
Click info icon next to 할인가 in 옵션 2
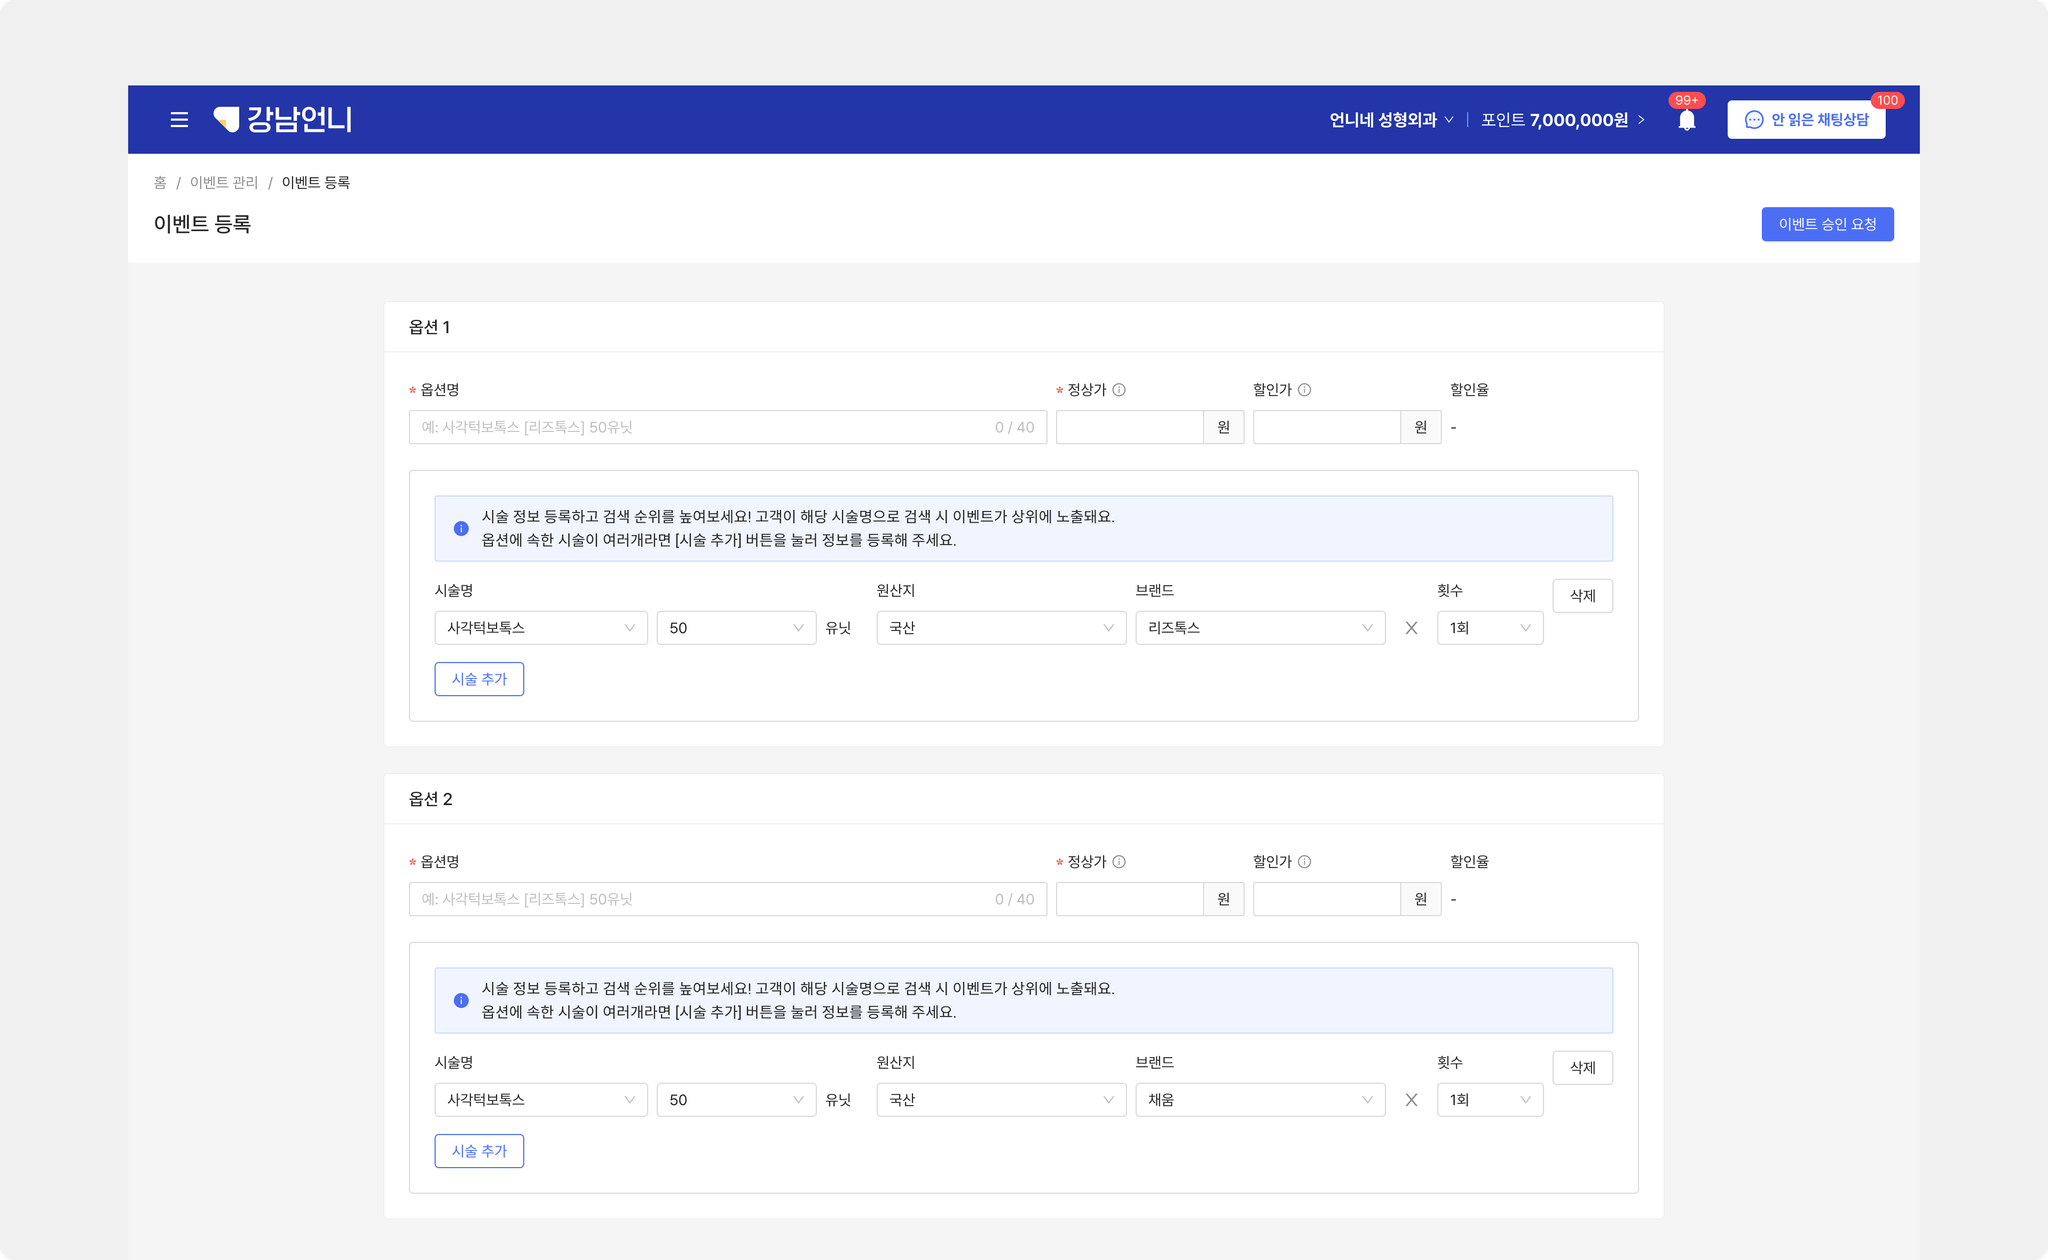(1304, 862)
